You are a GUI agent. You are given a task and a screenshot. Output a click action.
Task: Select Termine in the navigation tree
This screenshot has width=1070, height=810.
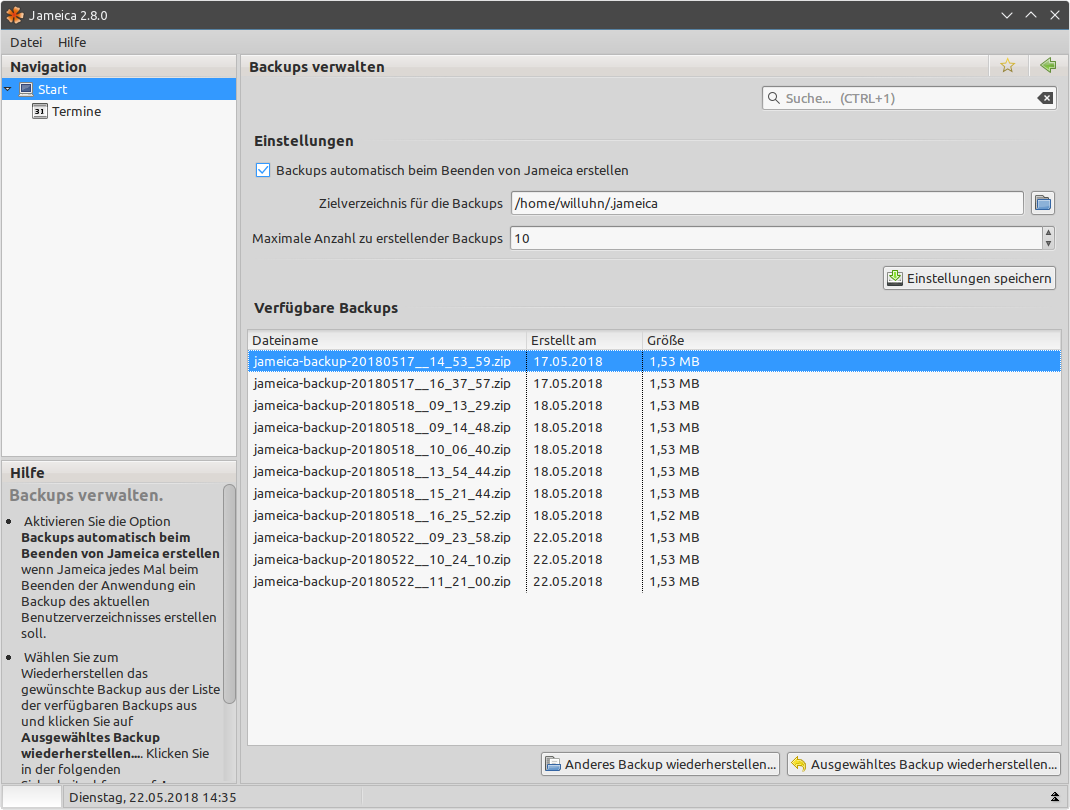pos(76,111)
